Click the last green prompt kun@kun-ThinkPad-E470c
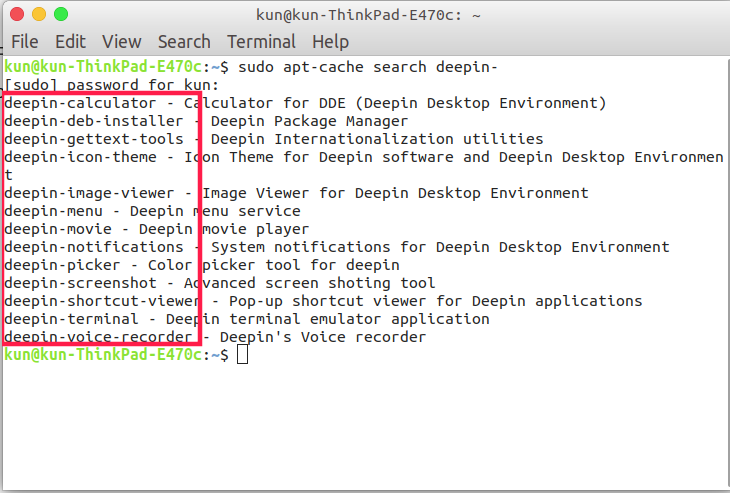 [102, 355]
